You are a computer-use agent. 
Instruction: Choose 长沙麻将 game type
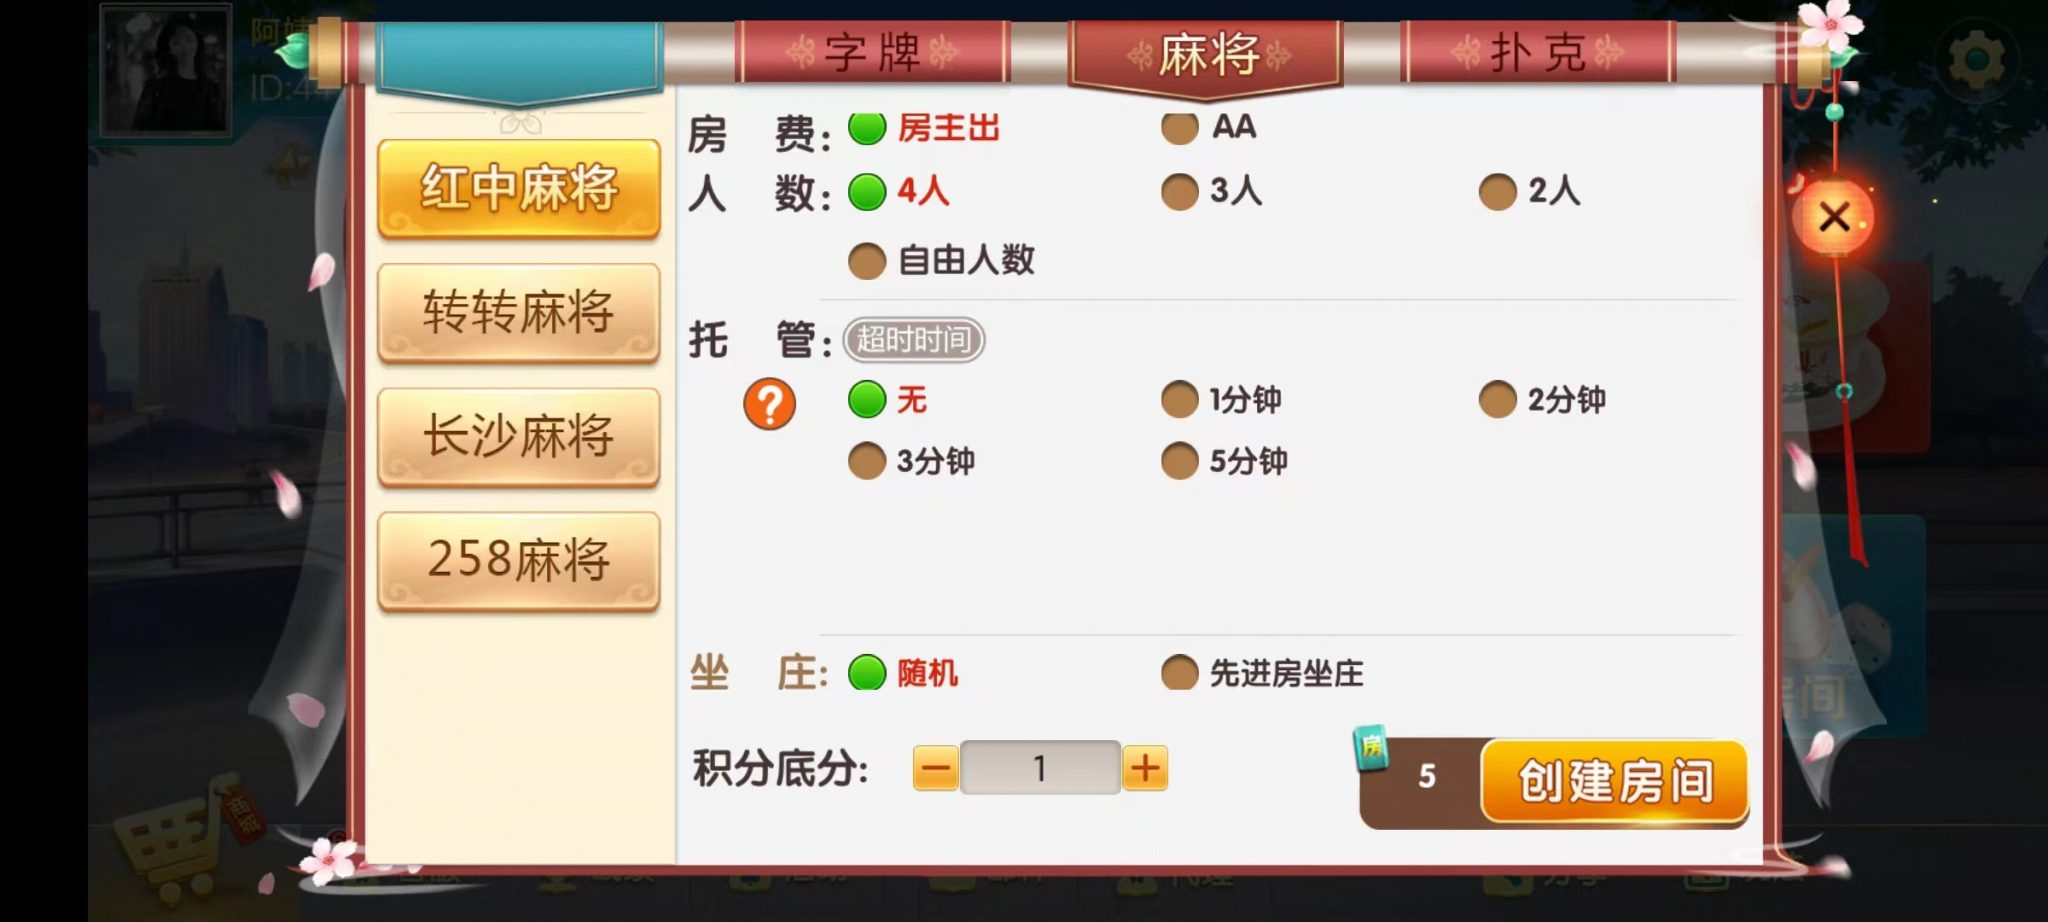518,436
